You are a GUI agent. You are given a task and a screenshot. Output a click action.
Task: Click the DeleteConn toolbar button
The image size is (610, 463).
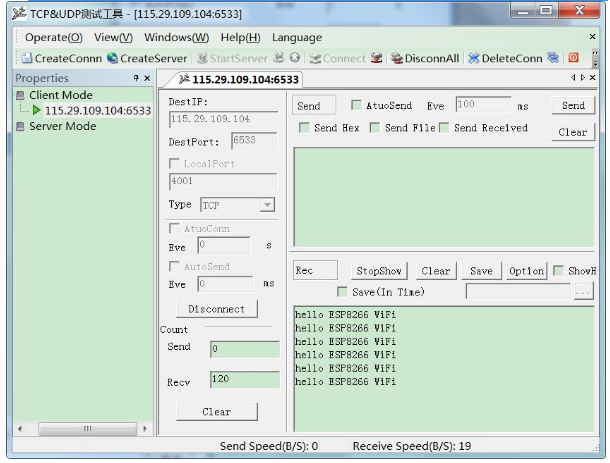(505, 58)
